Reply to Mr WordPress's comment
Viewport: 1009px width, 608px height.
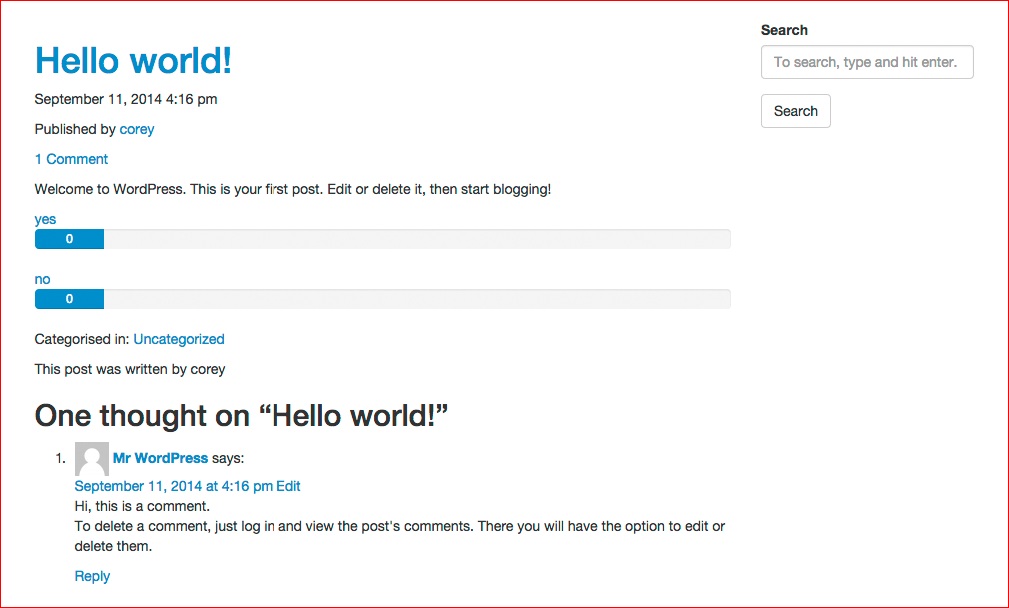click(92, 576)
